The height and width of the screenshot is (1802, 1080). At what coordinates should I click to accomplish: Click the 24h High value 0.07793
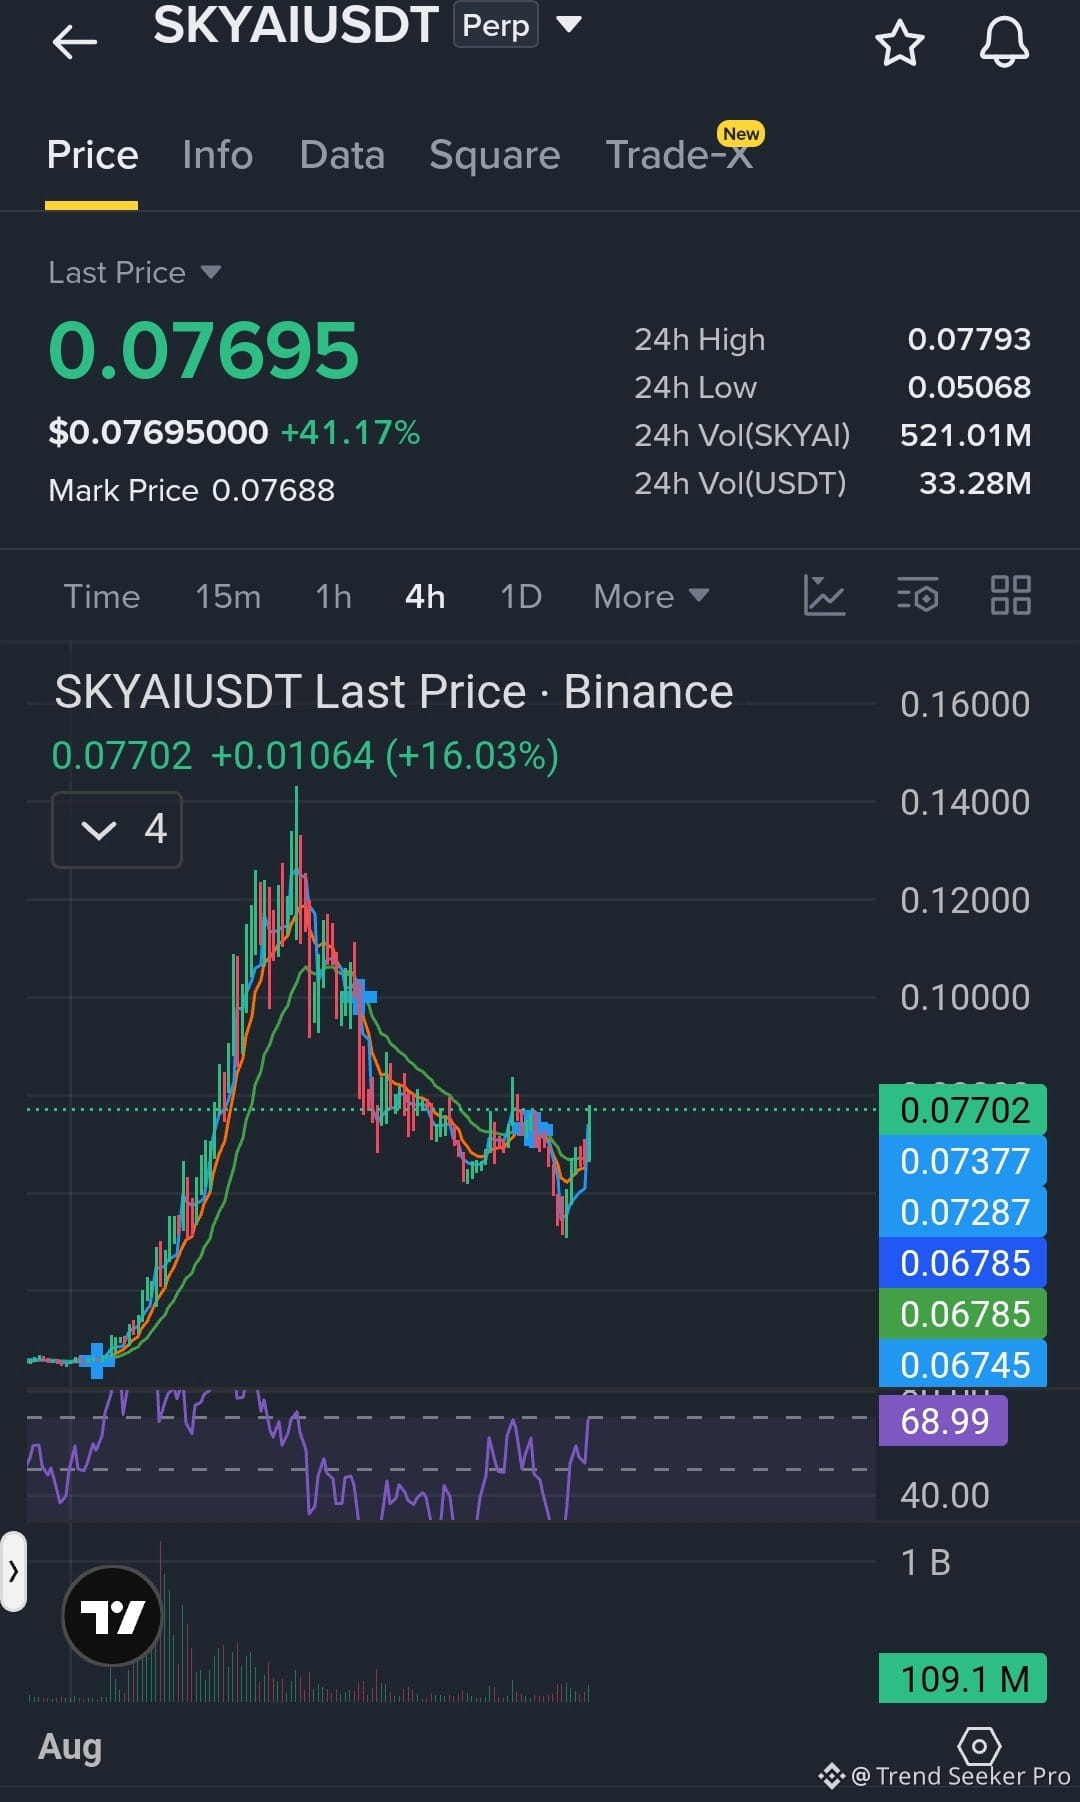tap(969, 339)
